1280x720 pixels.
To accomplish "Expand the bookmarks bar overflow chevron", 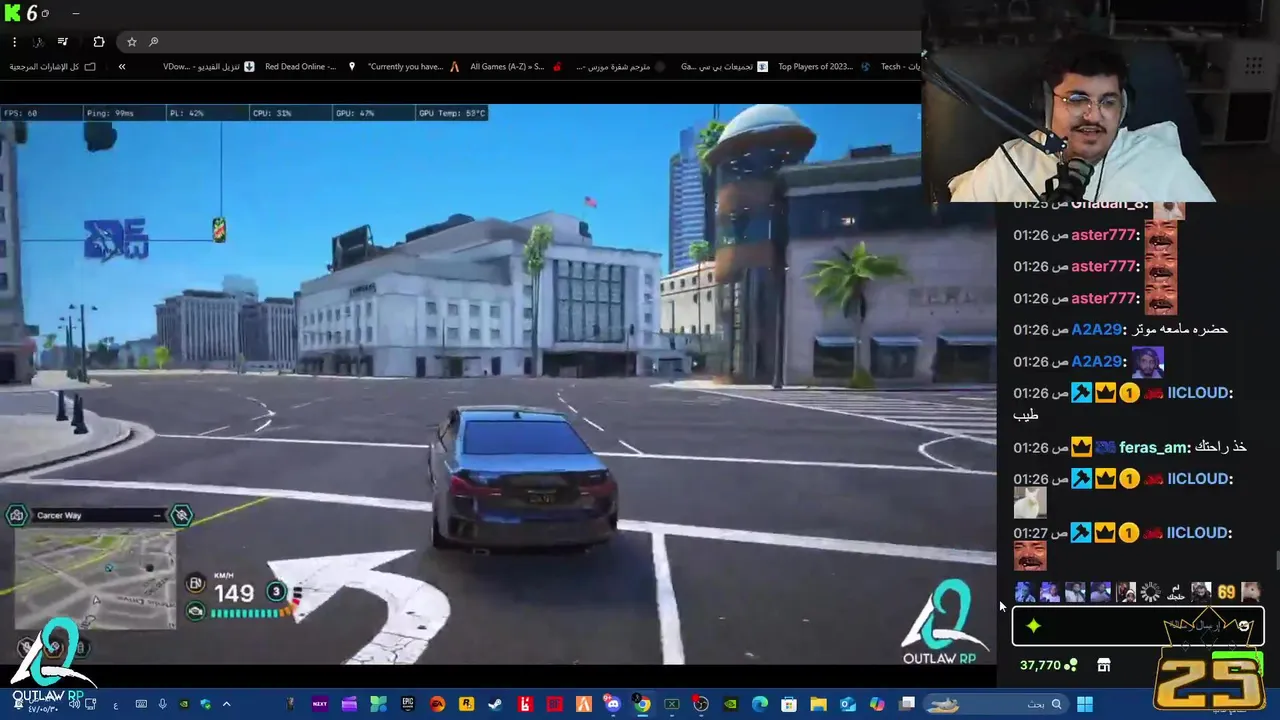I will (x=122, y=67).
